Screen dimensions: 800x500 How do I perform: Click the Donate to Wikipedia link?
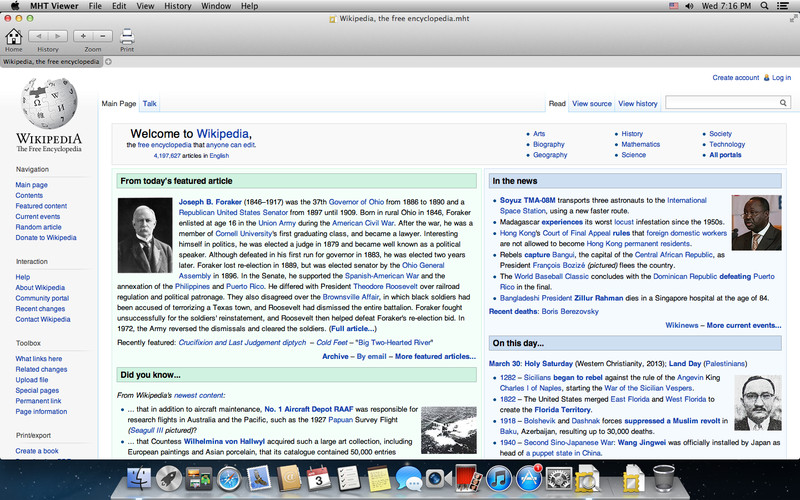pos(46,238)
